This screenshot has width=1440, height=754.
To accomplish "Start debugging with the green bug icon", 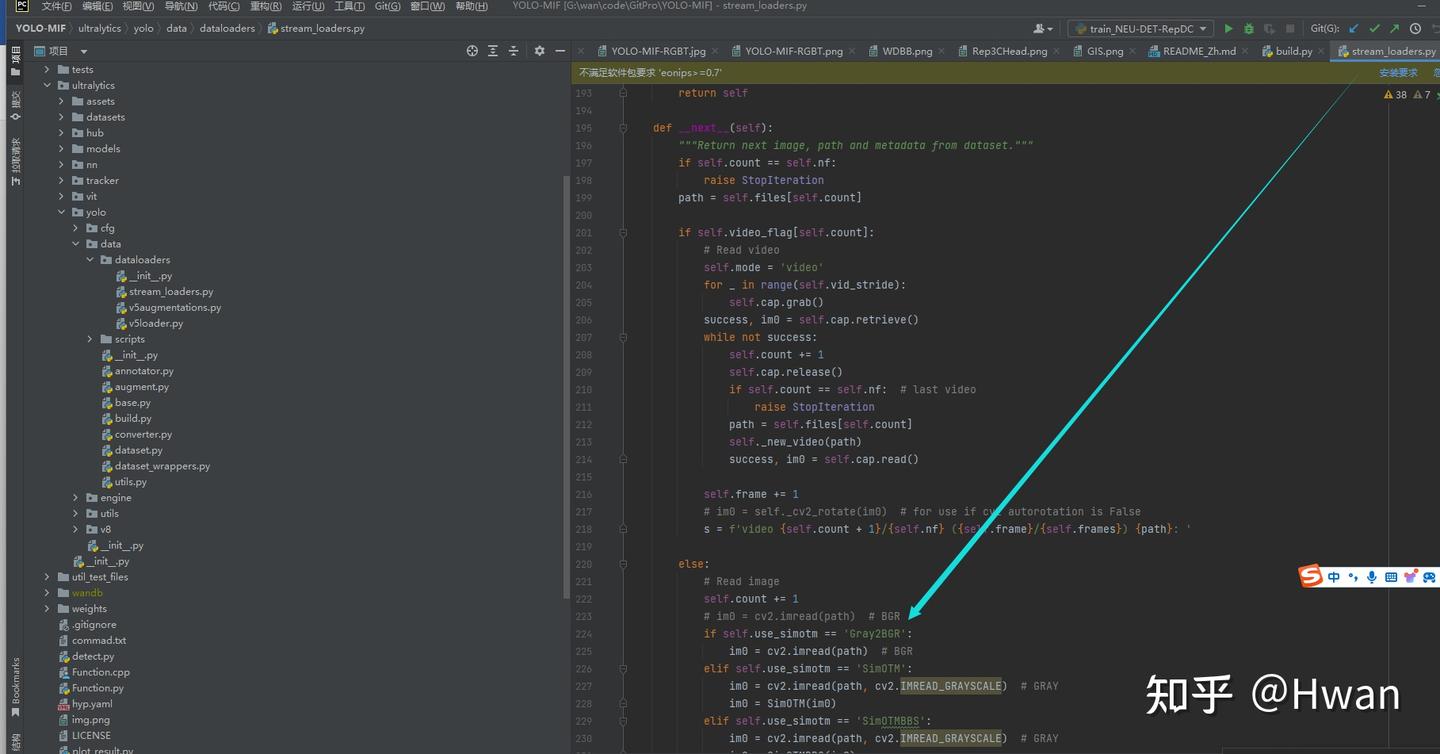I will pyautogui.click(x=1249, y=29).
